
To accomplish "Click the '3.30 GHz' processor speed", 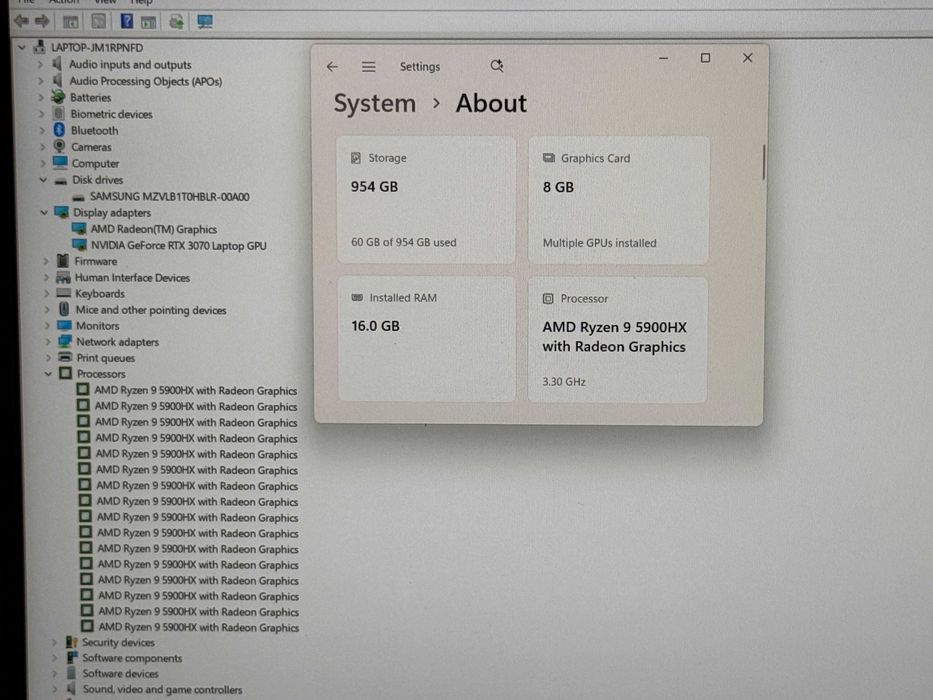I will 563,382.
